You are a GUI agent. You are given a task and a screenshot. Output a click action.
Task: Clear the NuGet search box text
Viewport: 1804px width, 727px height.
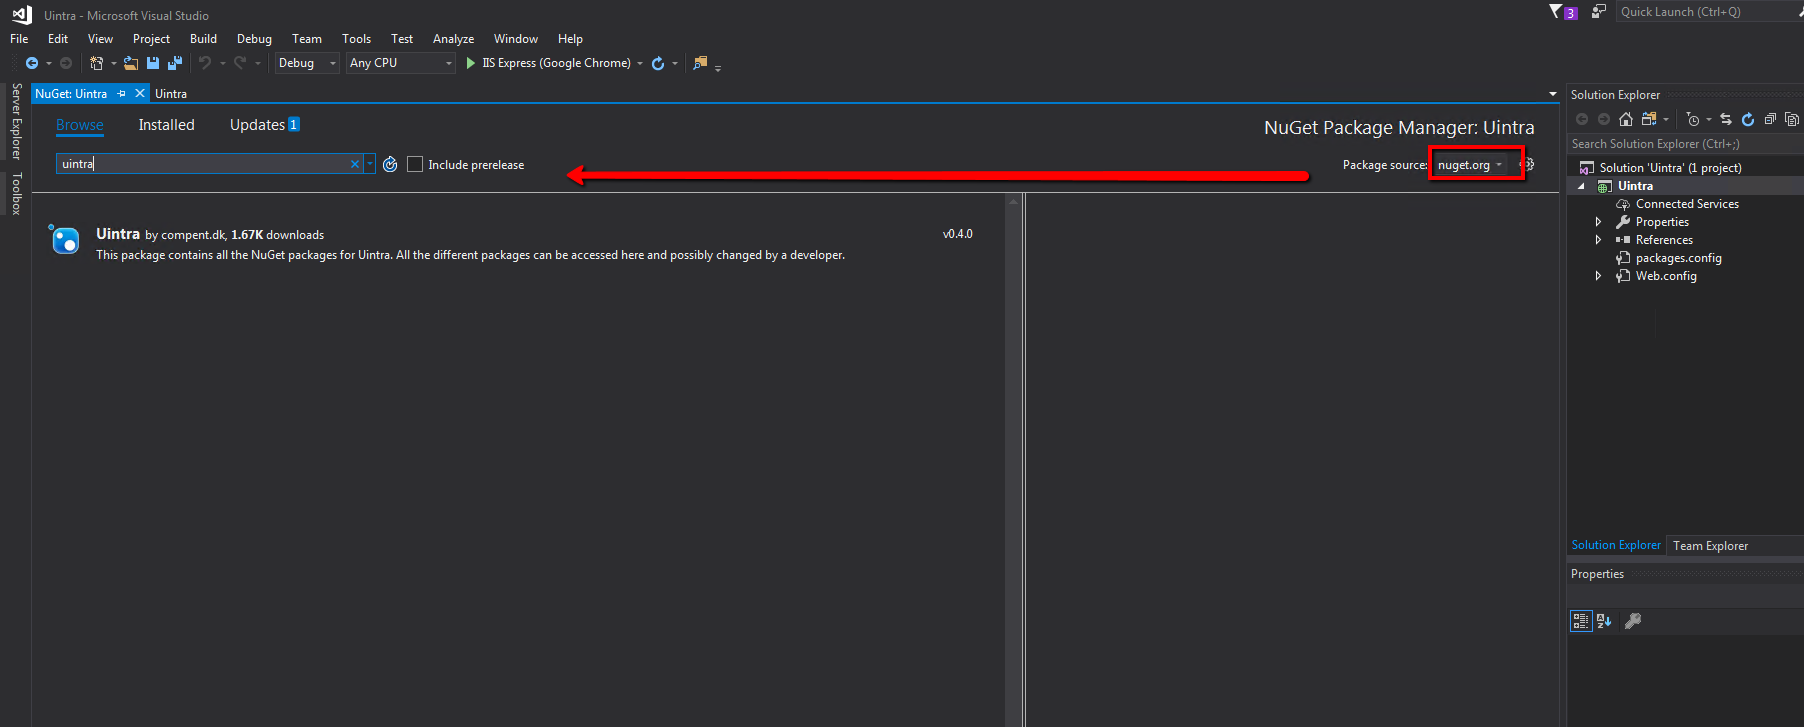coord(355,164)
